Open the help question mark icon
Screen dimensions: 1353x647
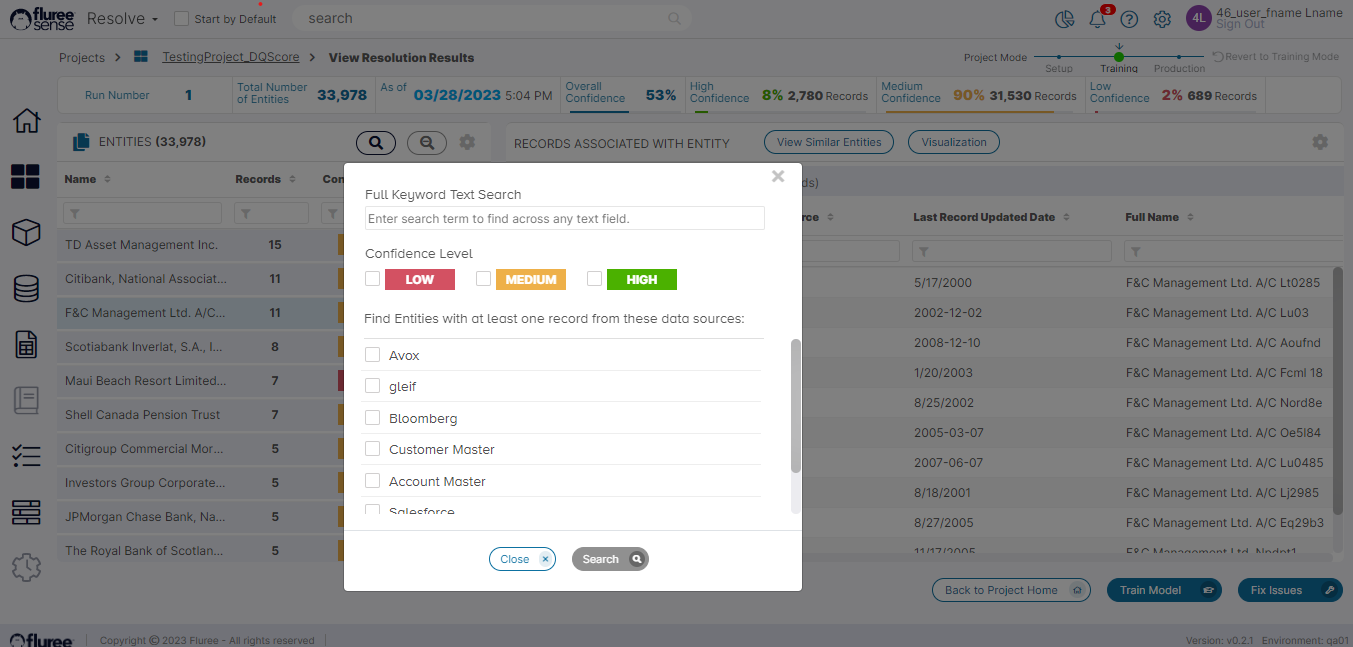[x=1129, y=19]
